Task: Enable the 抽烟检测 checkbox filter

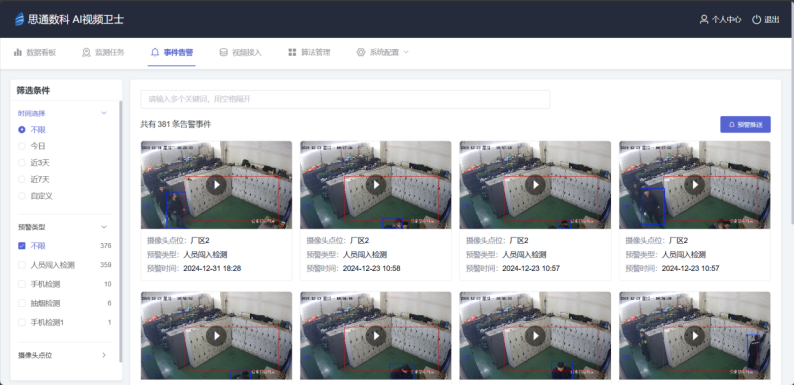Action: pyautogui.click(x=22, y=303)
